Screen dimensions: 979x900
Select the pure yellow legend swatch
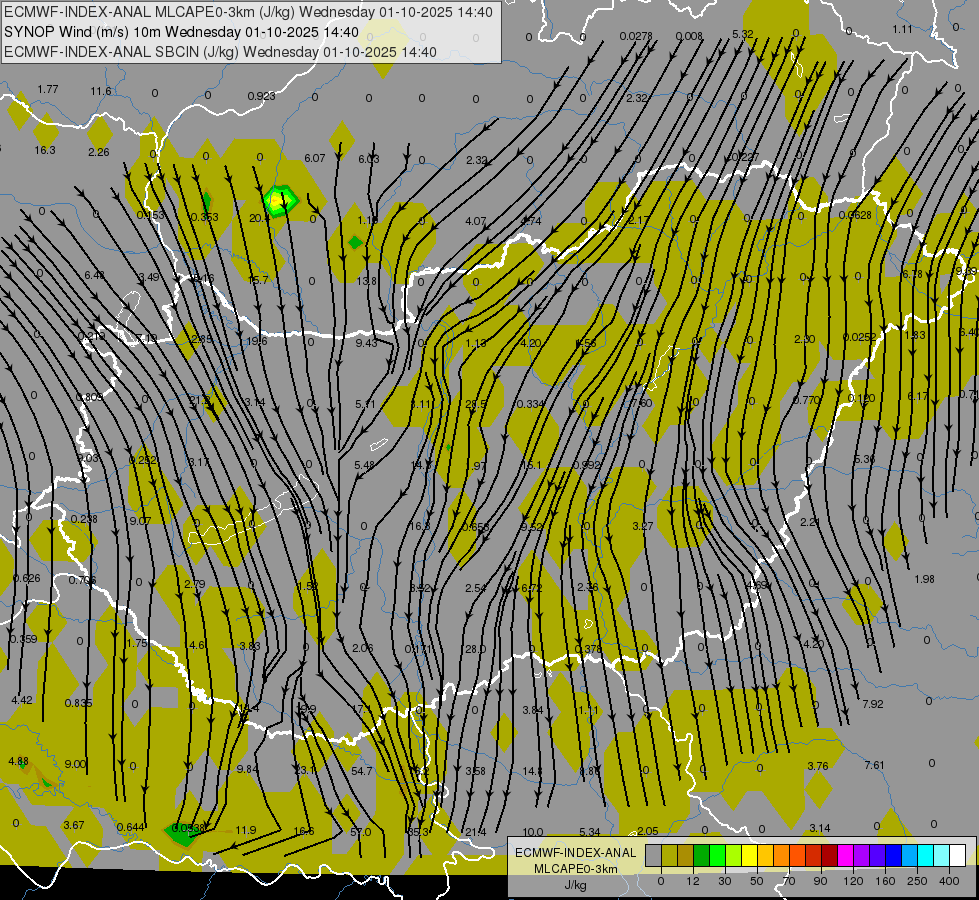tap(749, 855)
